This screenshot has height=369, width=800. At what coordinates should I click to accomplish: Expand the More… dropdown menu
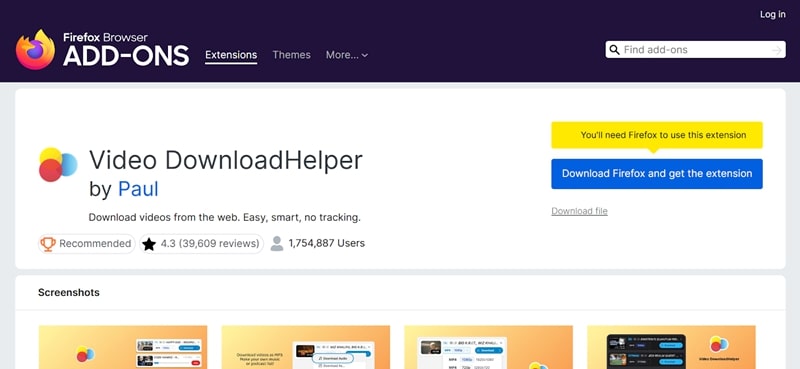tap(347, 55)
